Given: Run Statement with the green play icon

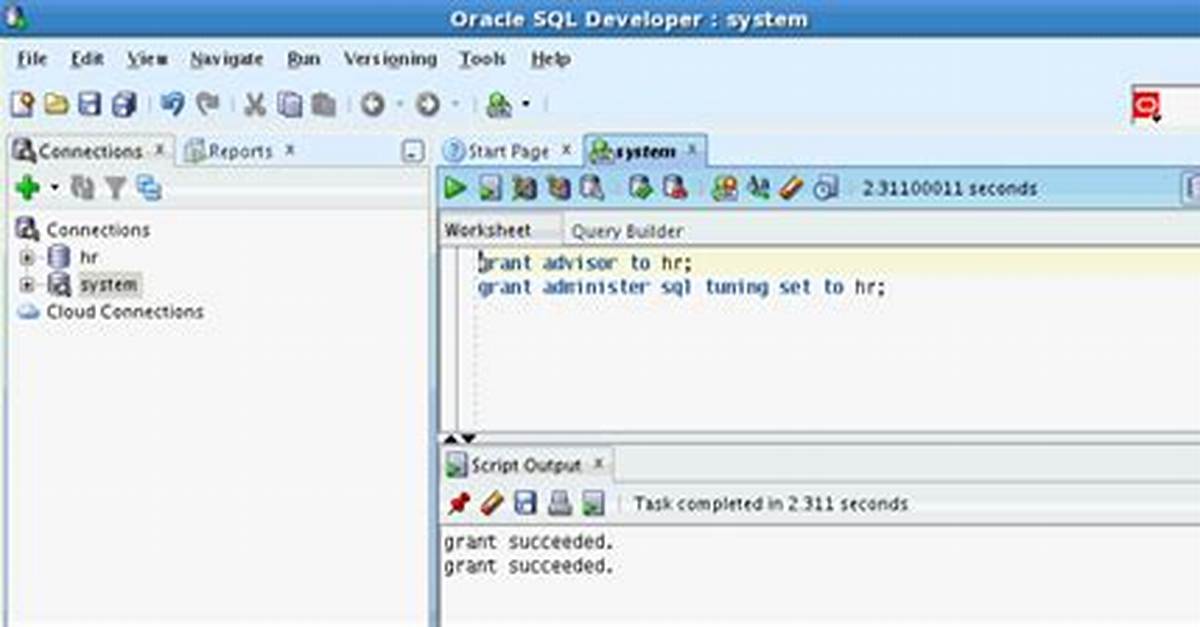Looking at the screenshot, I should [455, 188].
